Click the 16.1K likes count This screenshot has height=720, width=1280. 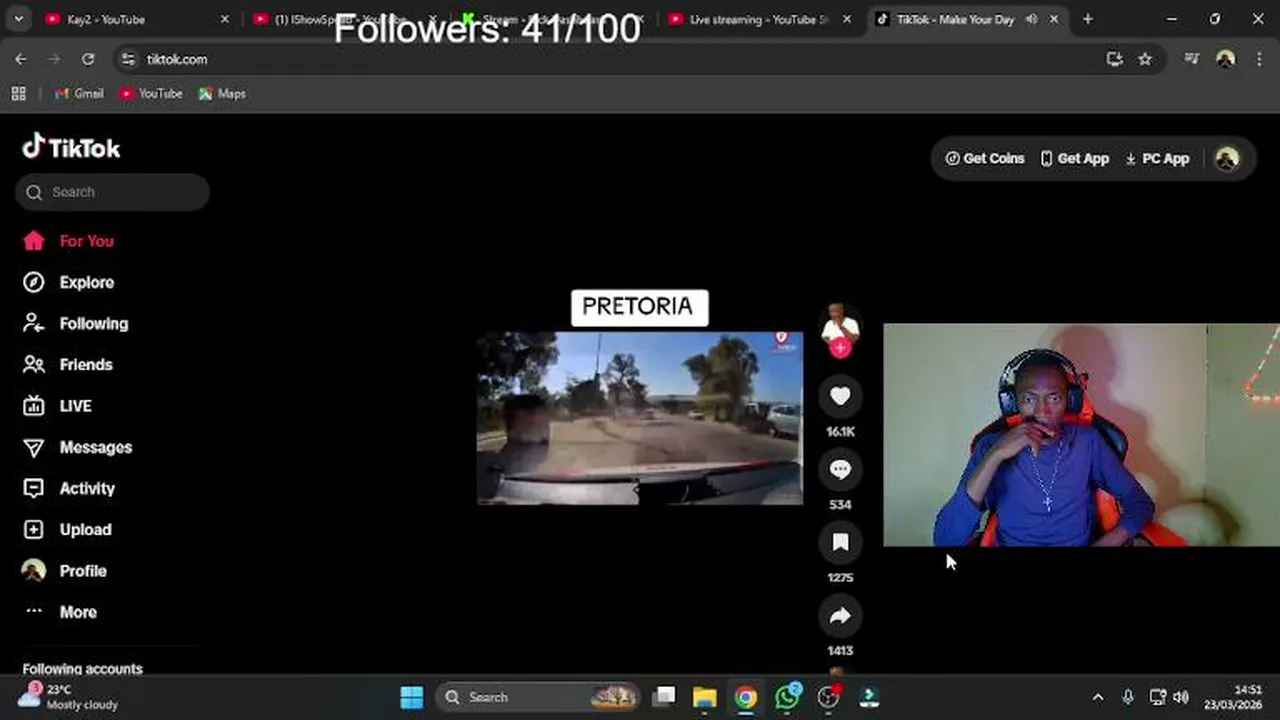click(x=840, y=431)
